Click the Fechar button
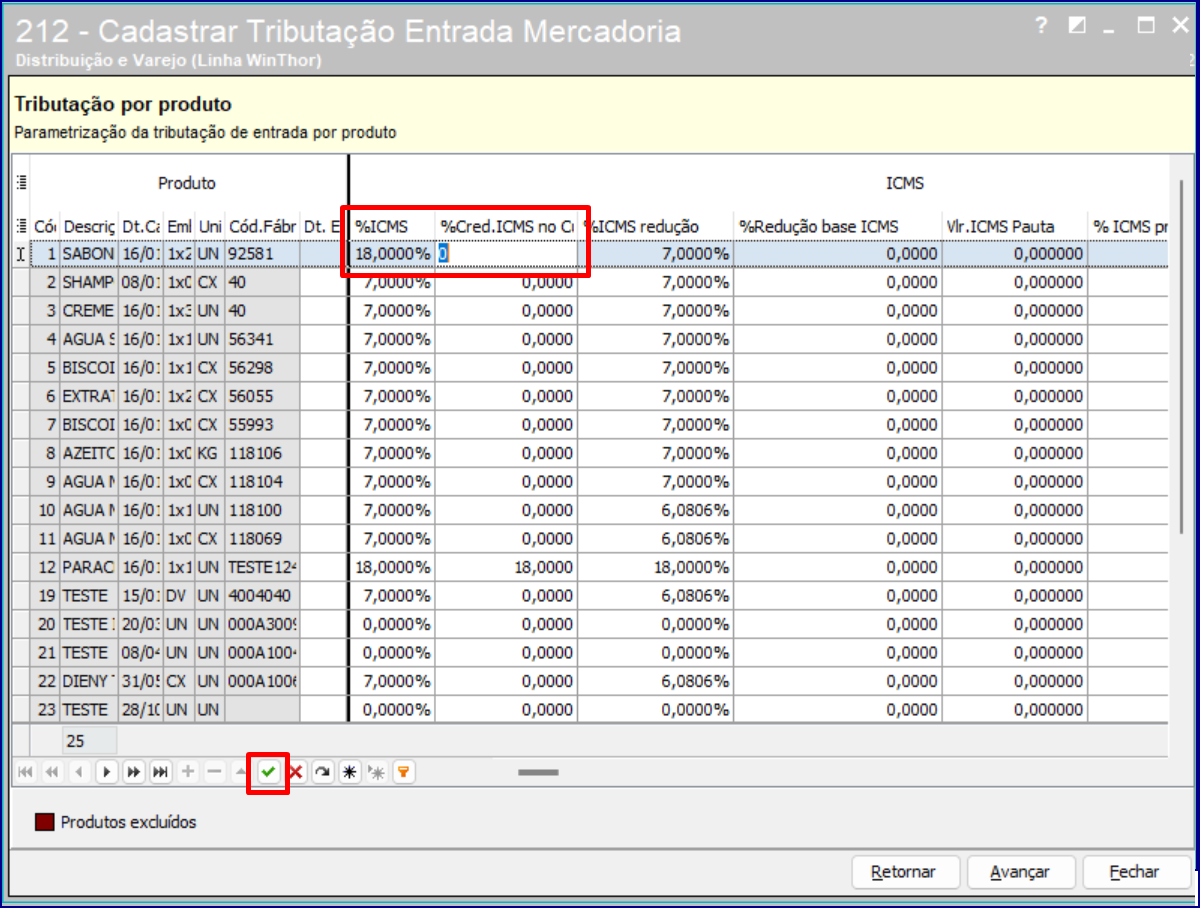The width and height of the screenshot is (1200, 908). [x=1134, y=872]
